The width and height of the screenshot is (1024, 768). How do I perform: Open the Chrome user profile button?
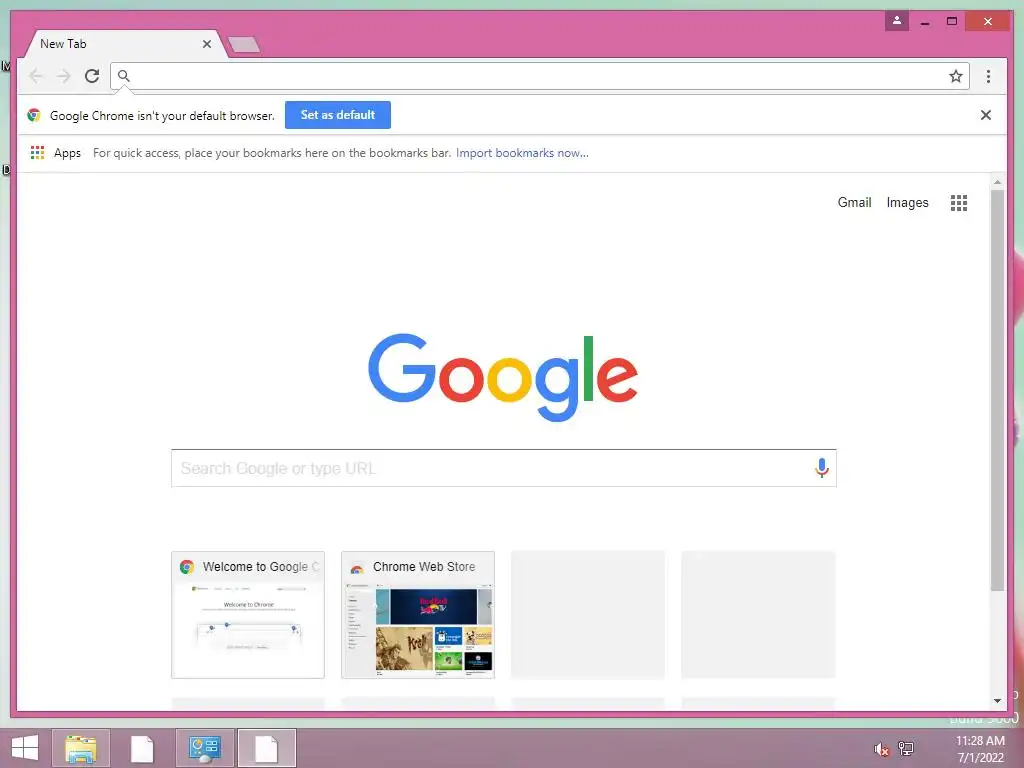pos(897,20)
